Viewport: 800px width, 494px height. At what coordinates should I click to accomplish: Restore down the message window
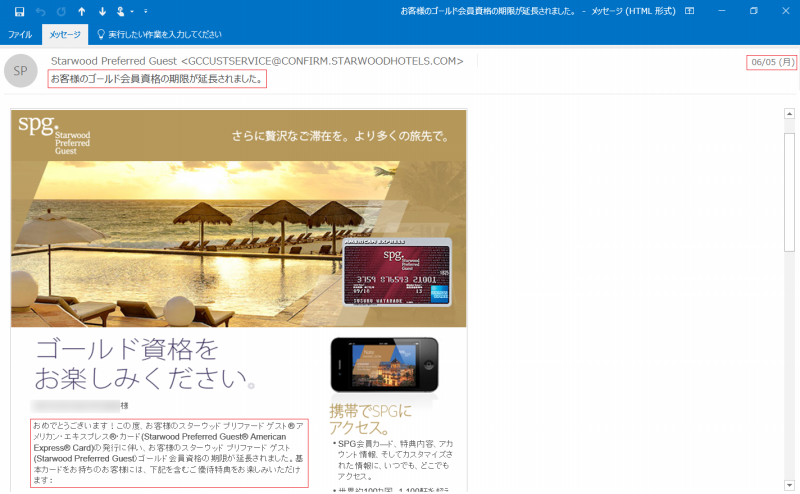tap(754, 11)
